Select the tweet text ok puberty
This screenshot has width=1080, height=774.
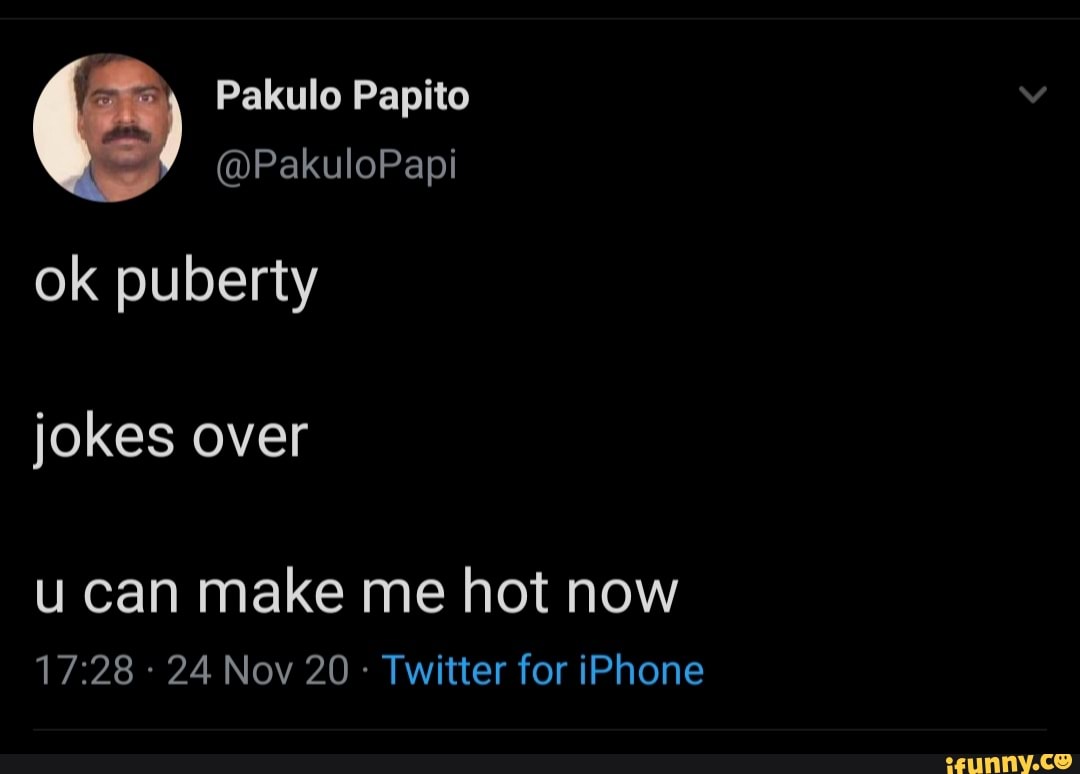coord(175,281)
